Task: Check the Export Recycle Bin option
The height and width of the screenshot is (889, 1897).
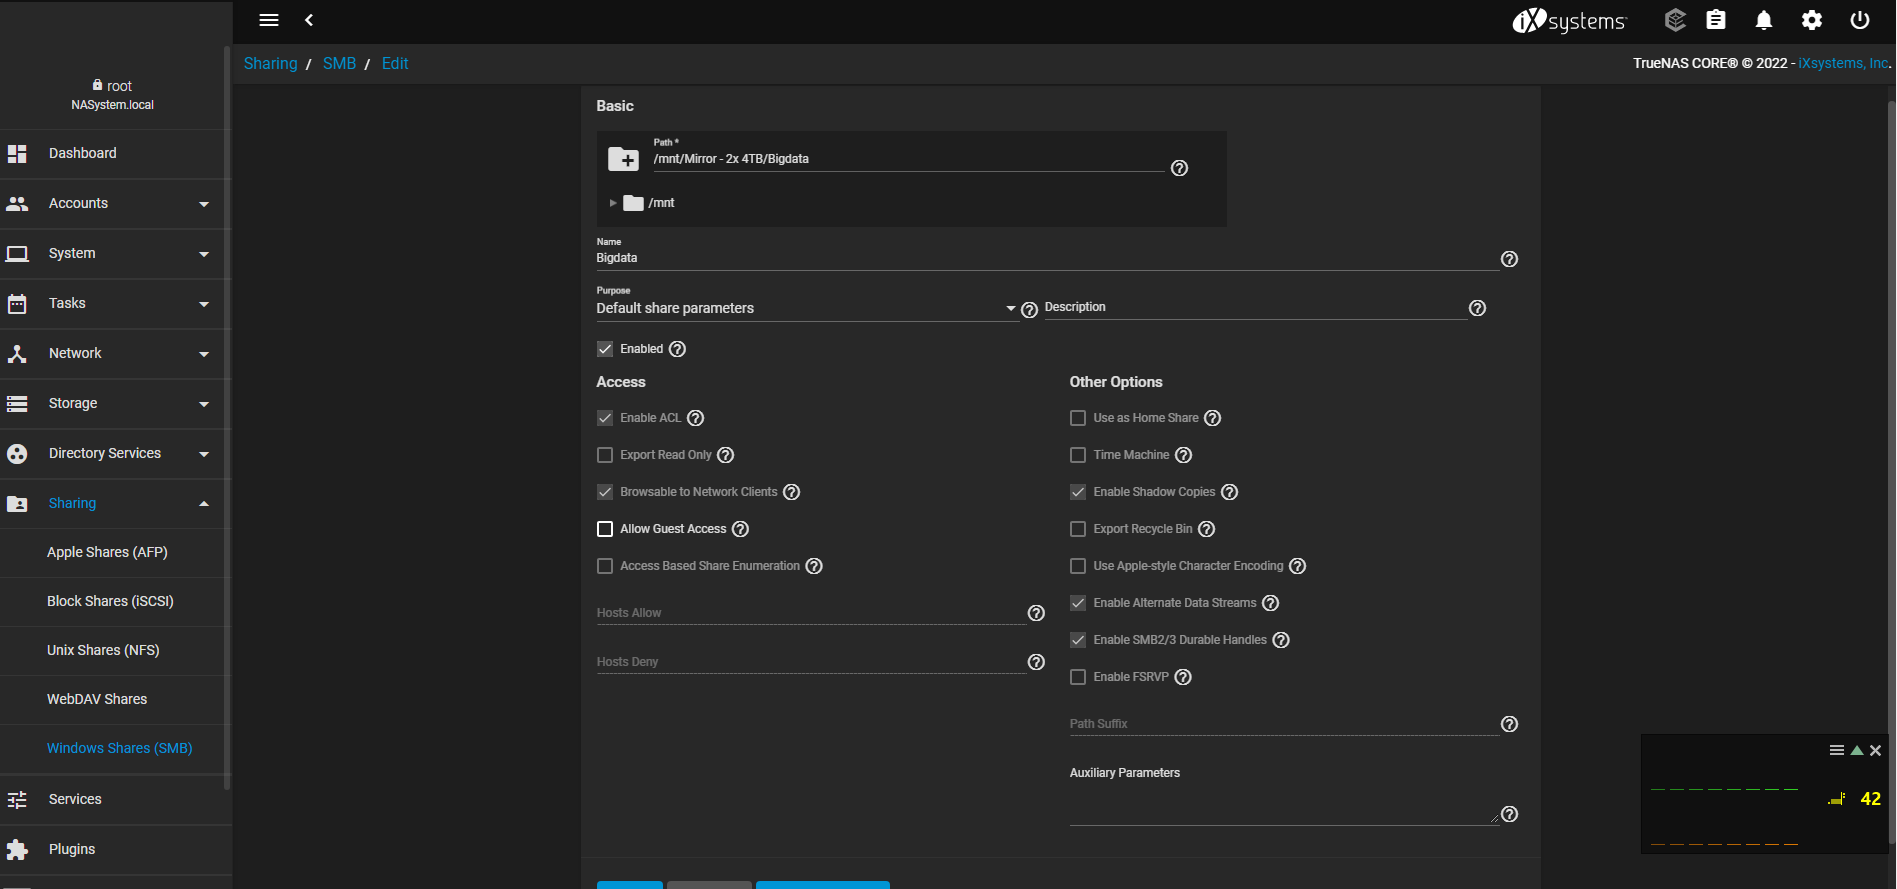Action: [x=1078, y=529]
